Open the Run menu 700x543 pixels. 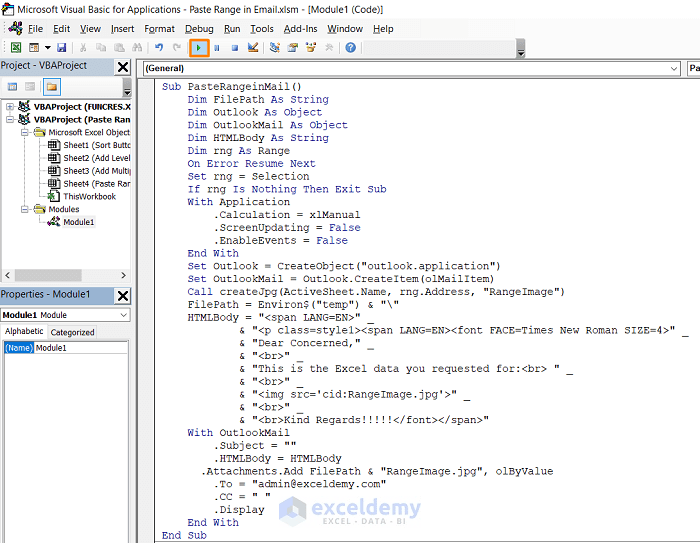(x=232, y=29)
